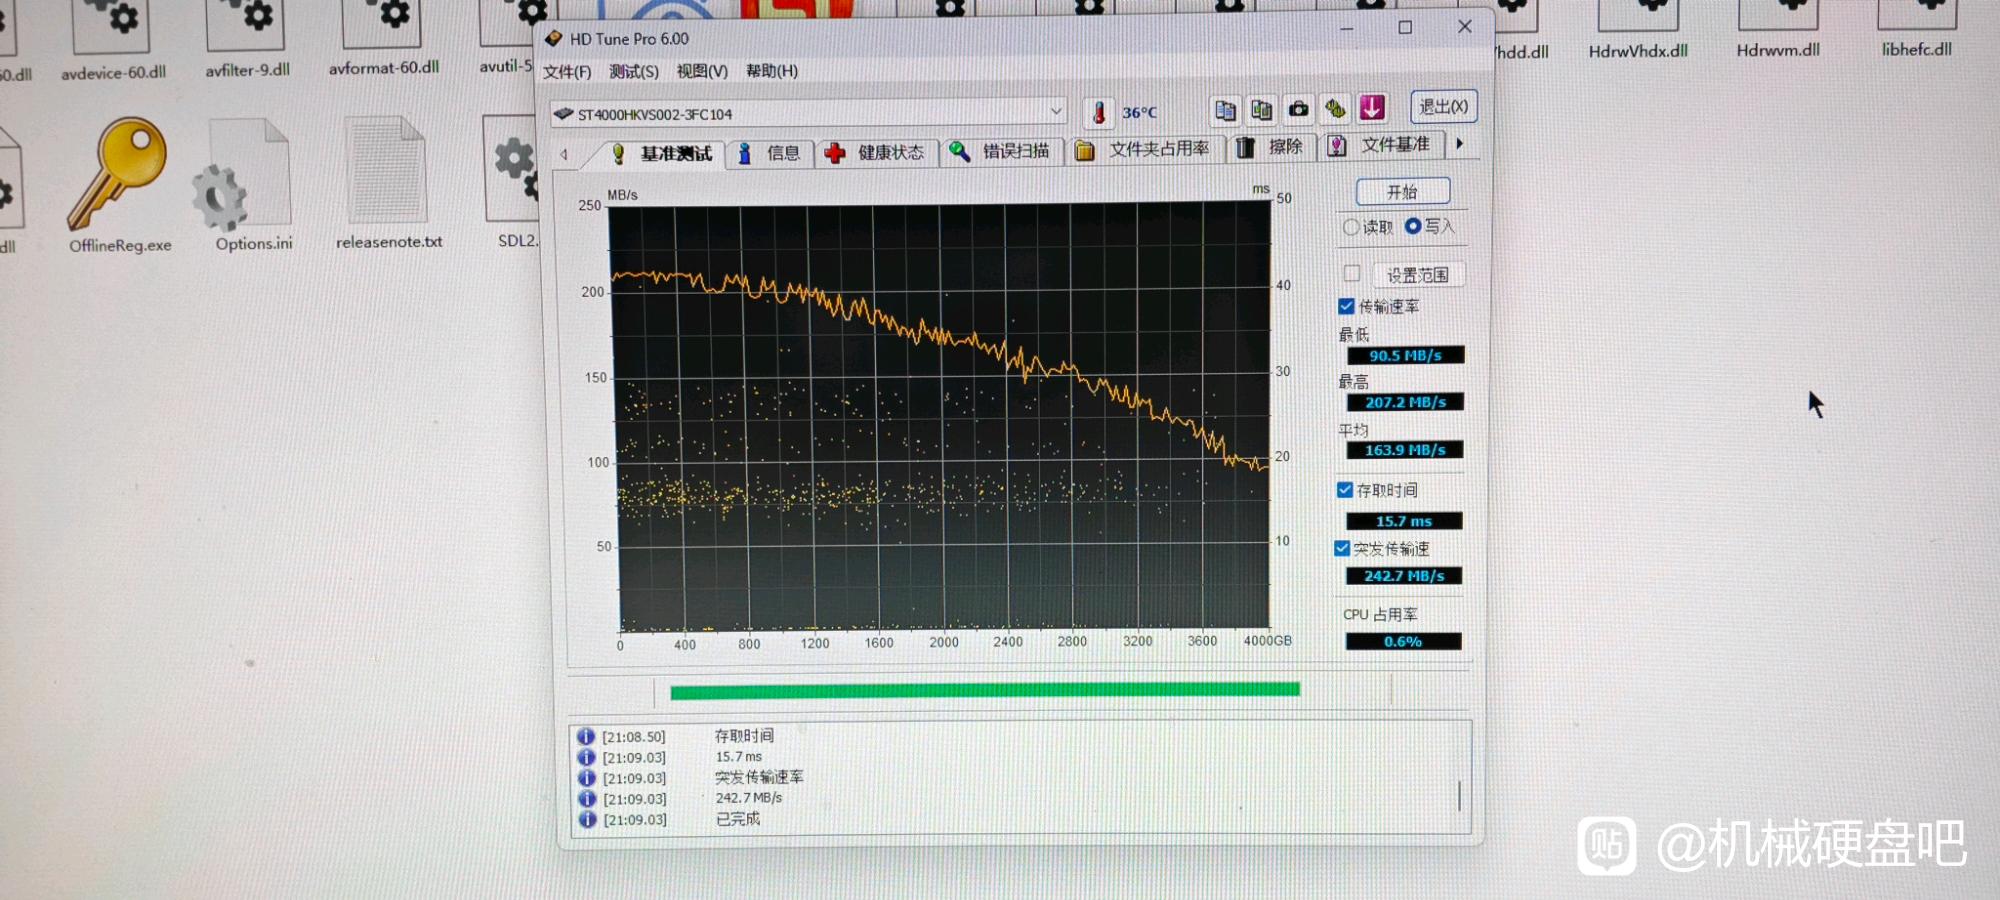
Task: Toggle the 设置范围 checkbox
Action: (x=1352, y=273)
